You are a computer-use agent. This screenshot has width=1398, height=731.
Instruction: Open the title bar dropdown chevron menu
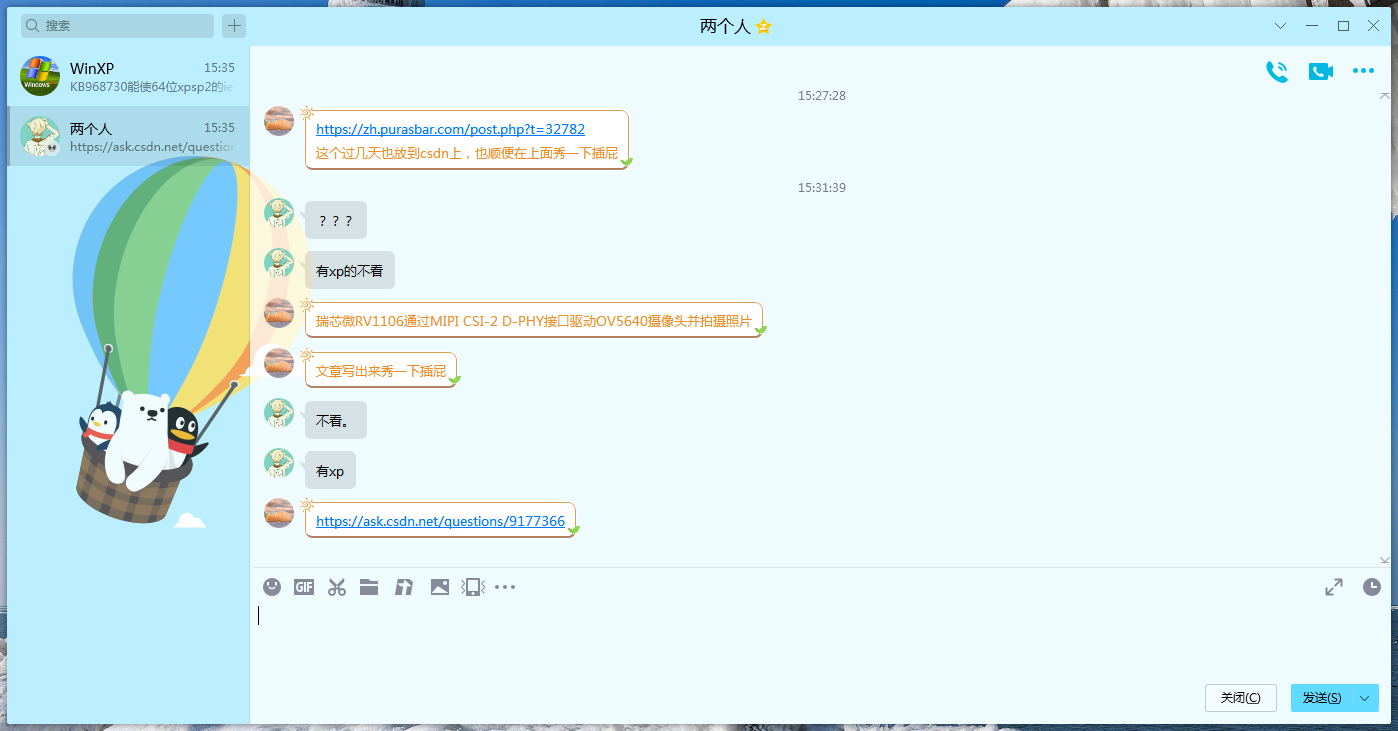pos(1280,26)
